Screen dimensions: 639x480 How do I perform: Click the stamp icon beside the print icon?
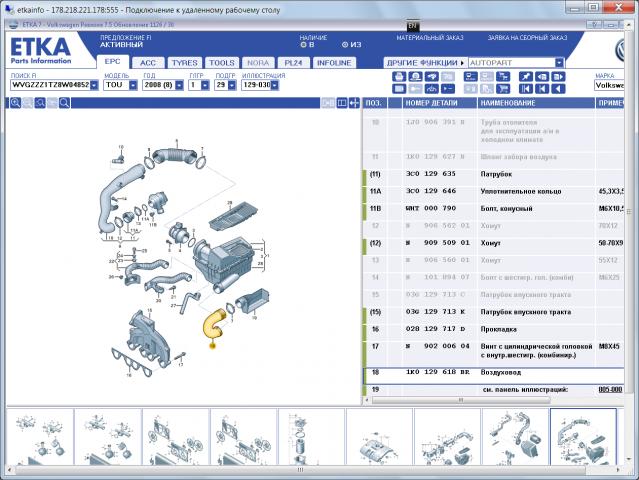pos(415,76)
